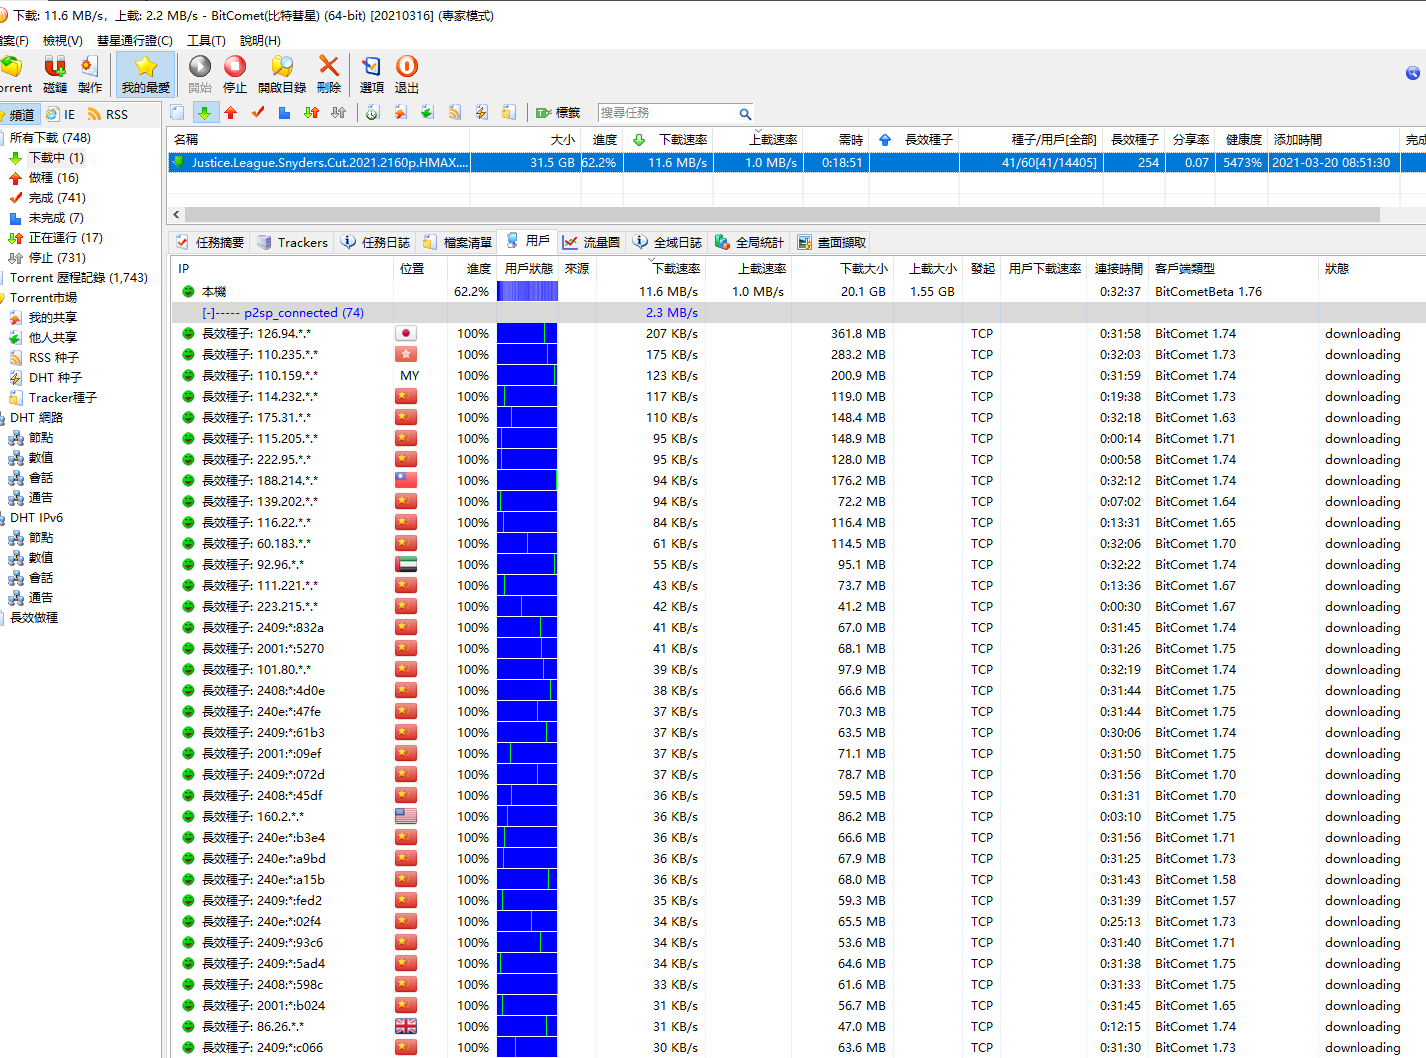This screenshot has width=1426, height=1058.
Task: Click the 退出 exit icon
Action: (407, 74)
